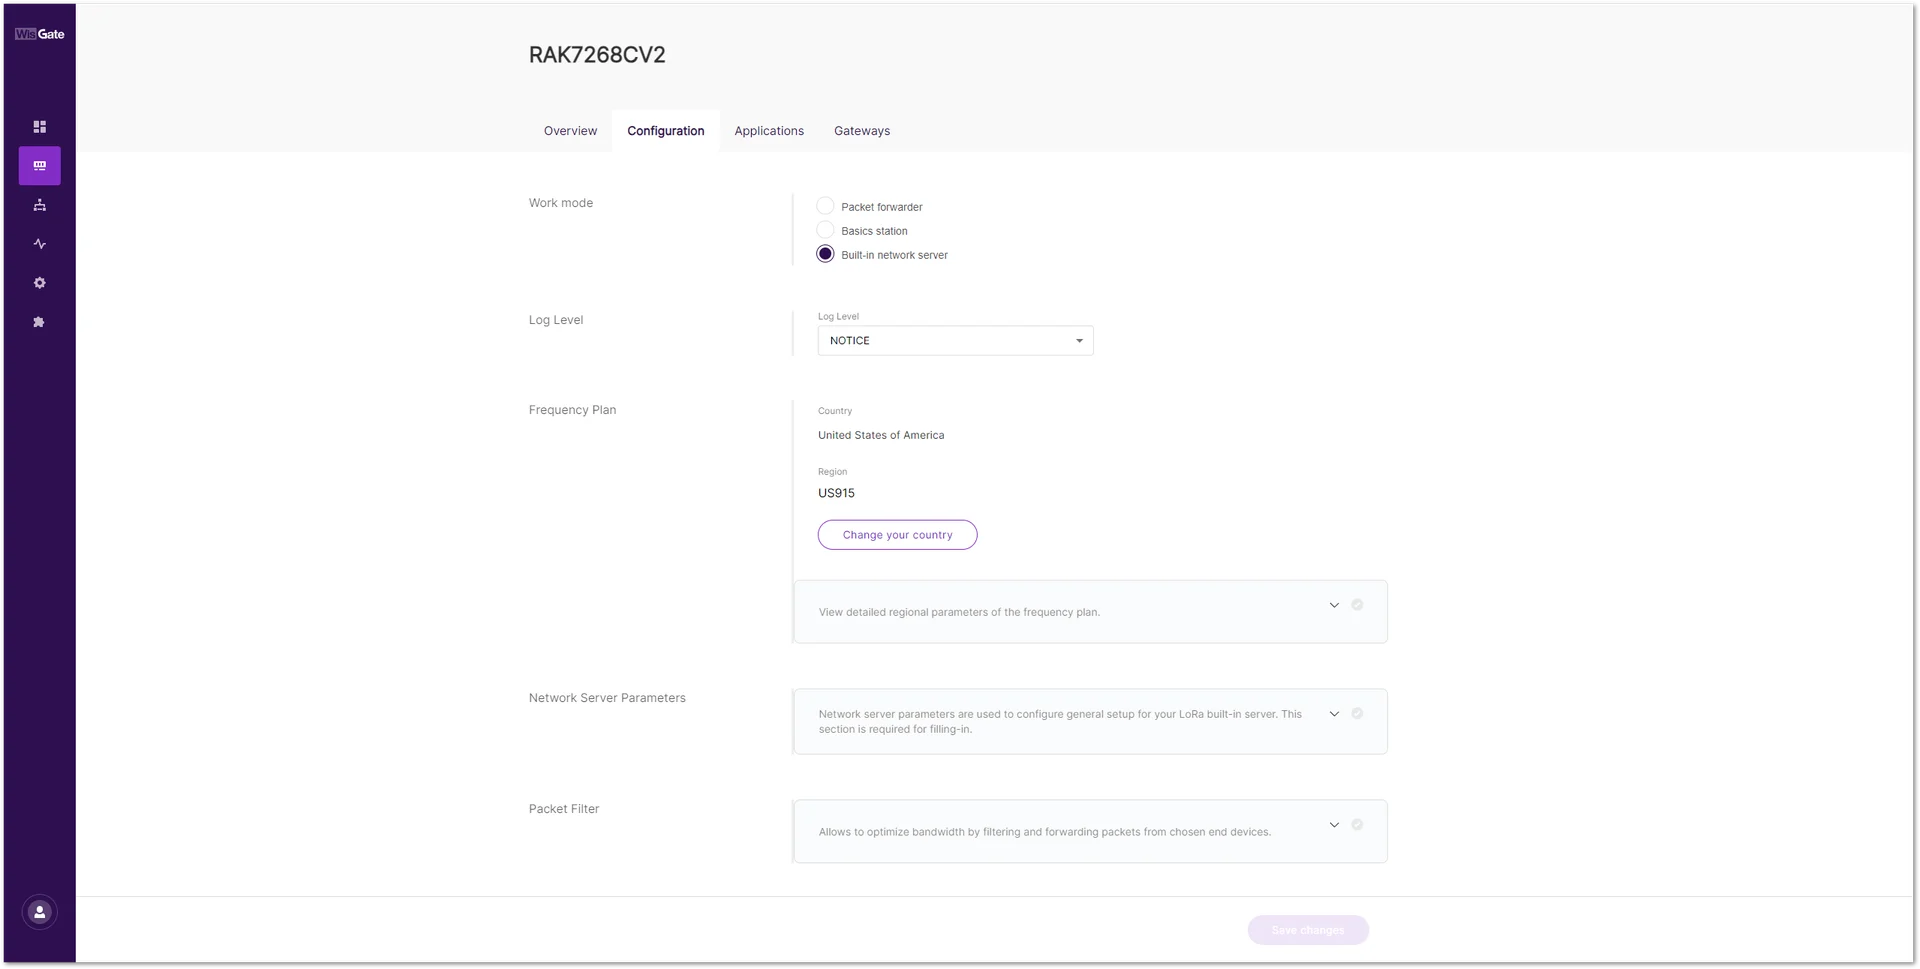Viewport: 1920px width, 969px height.
Task: Click the Log Level section label
Action: point(556,320)
